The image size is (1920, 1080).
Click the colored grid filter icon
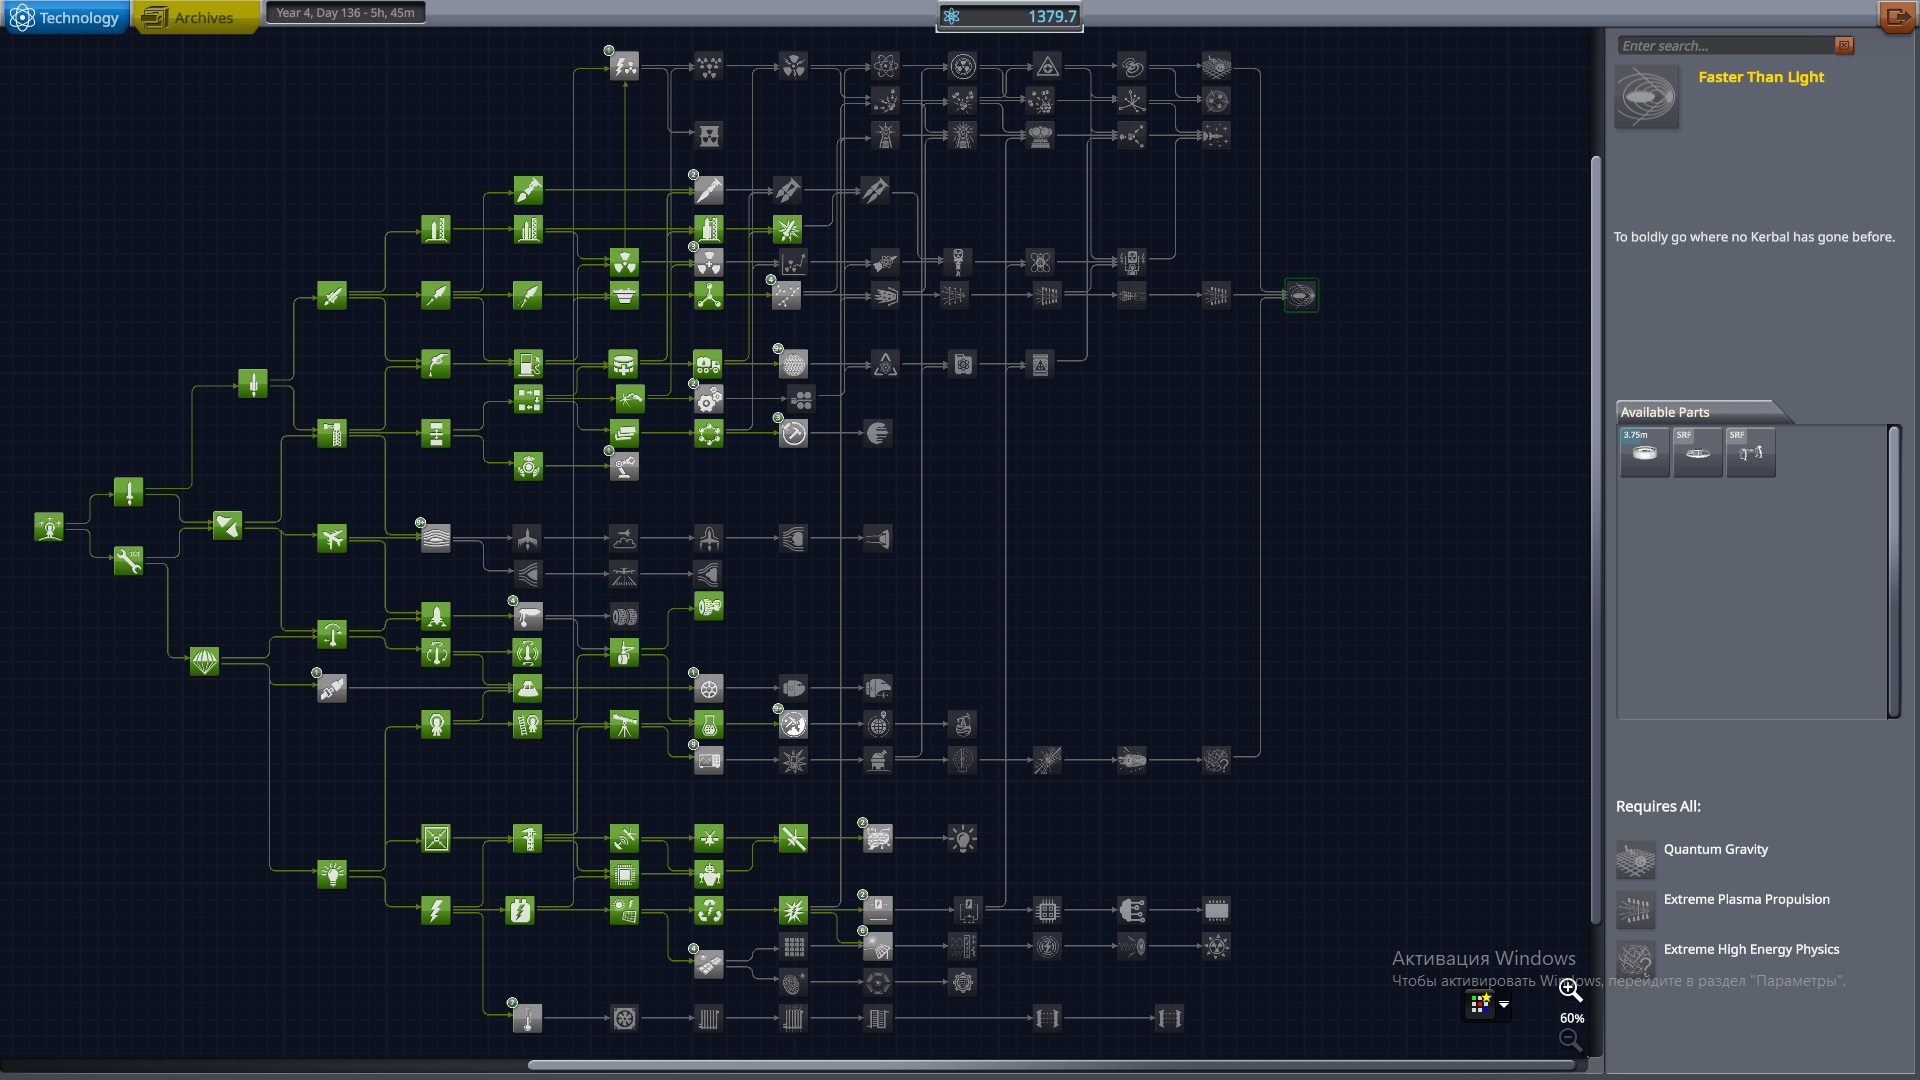(x=1480, y=1004)
